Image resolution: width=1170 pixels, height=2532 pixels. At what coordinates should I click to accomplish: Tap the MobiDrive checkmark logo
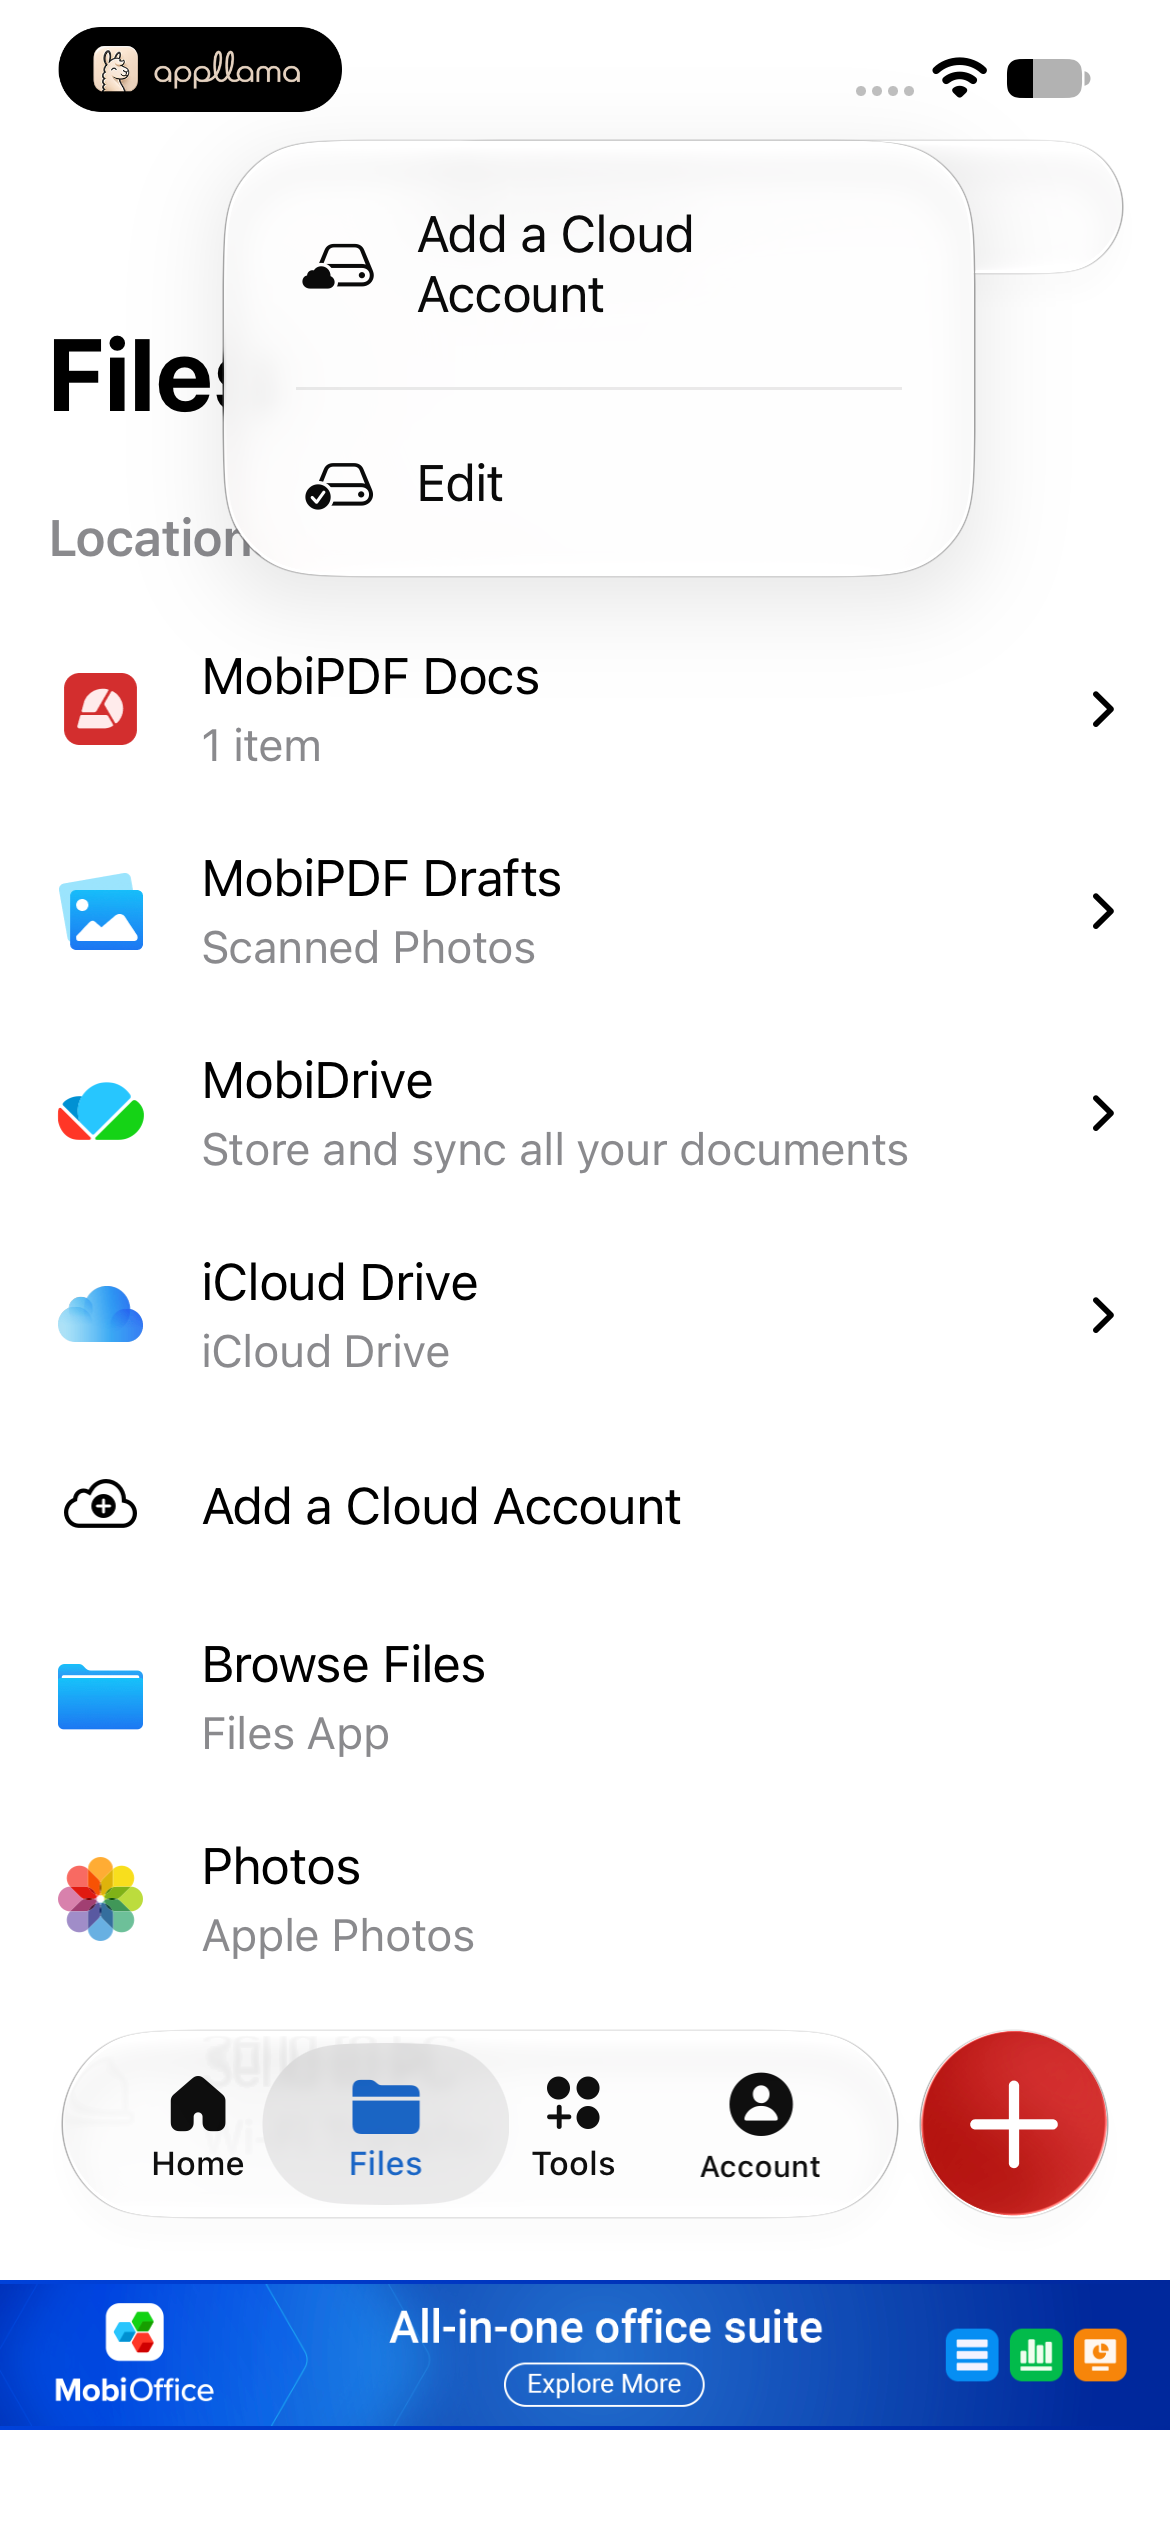pyautogui.click(x=100, y=1111)
